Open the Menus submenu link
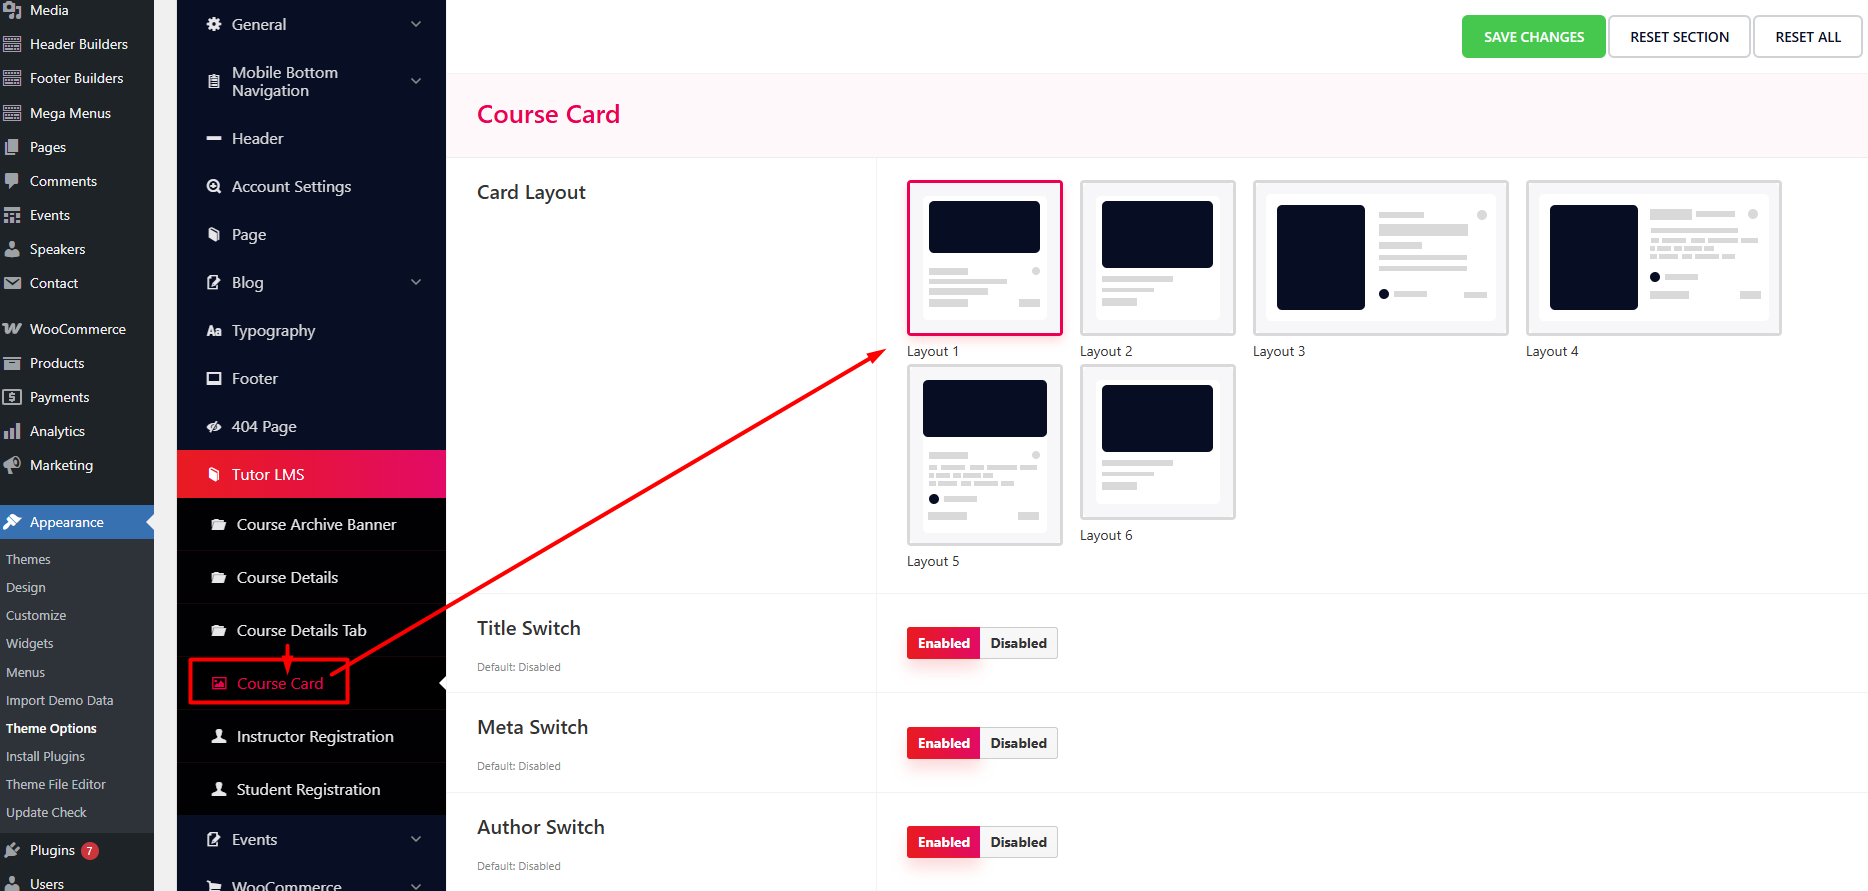This screenshot has height=891, width=1868. pyautogui.click(x=25, y=672)
